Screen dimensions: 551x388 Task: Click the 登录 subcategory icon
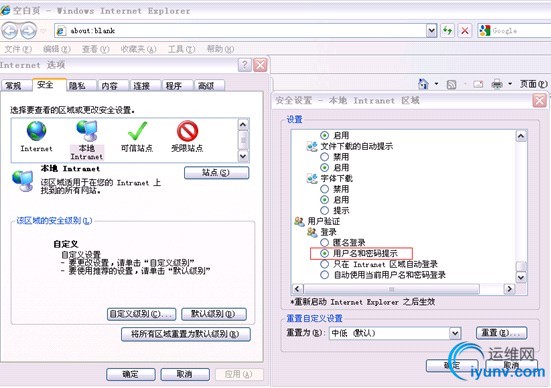pos(312,232)
